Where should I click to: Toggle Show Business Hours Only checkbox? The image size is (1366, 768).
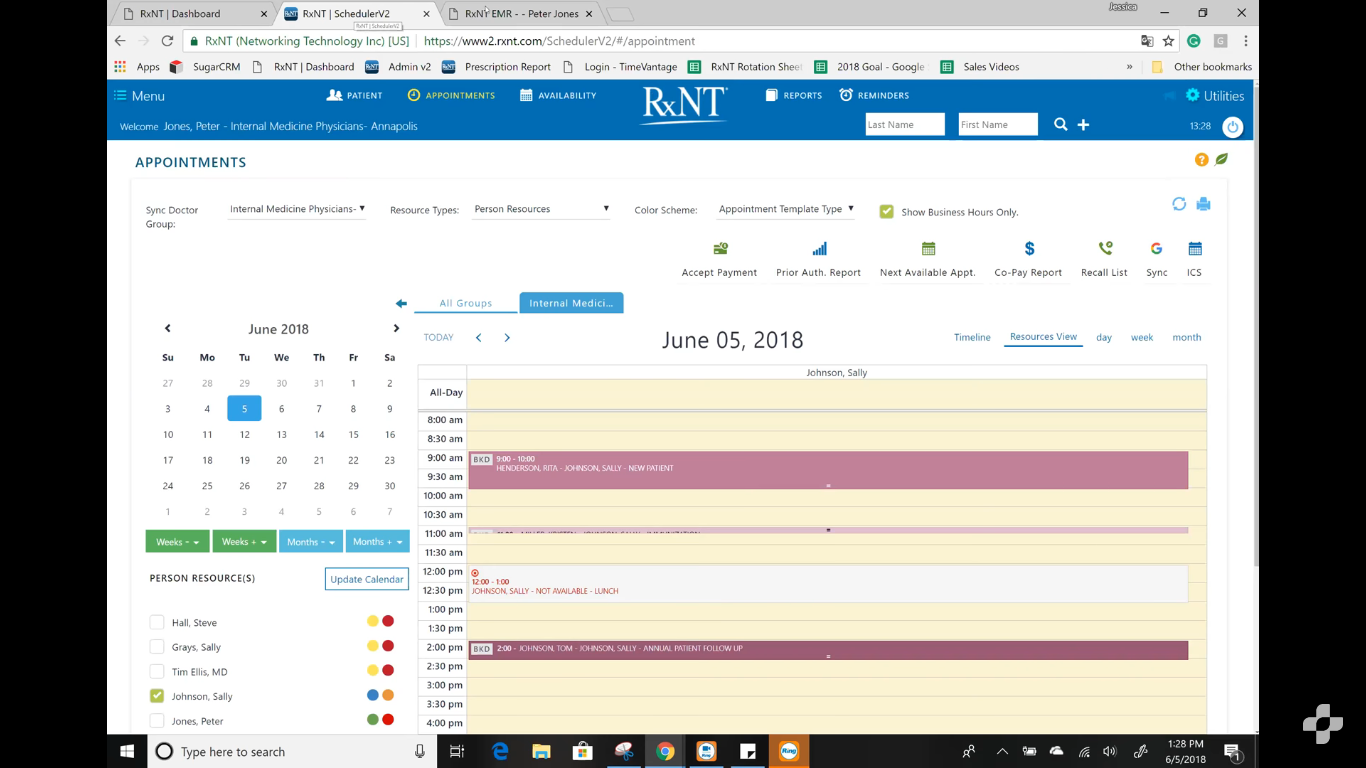tap(886, 212)
